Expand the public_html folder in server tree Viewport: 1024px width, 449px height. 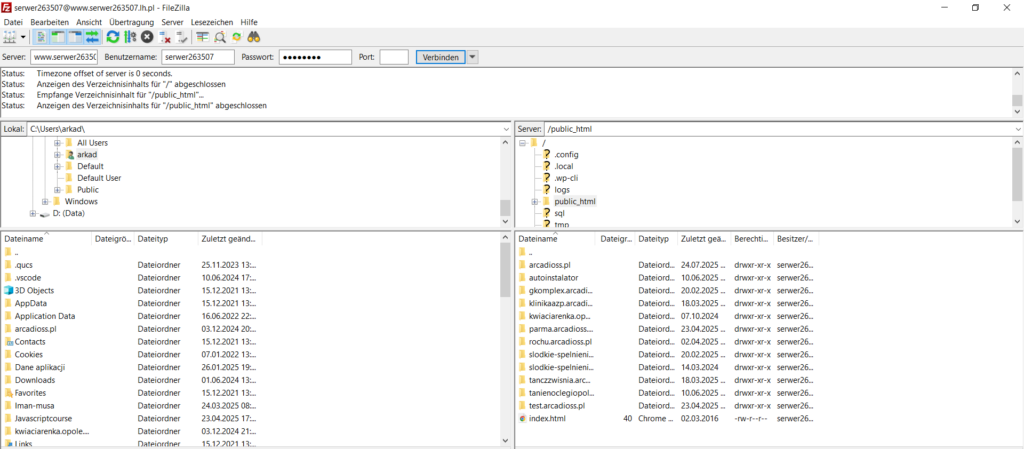coord(535,201)
